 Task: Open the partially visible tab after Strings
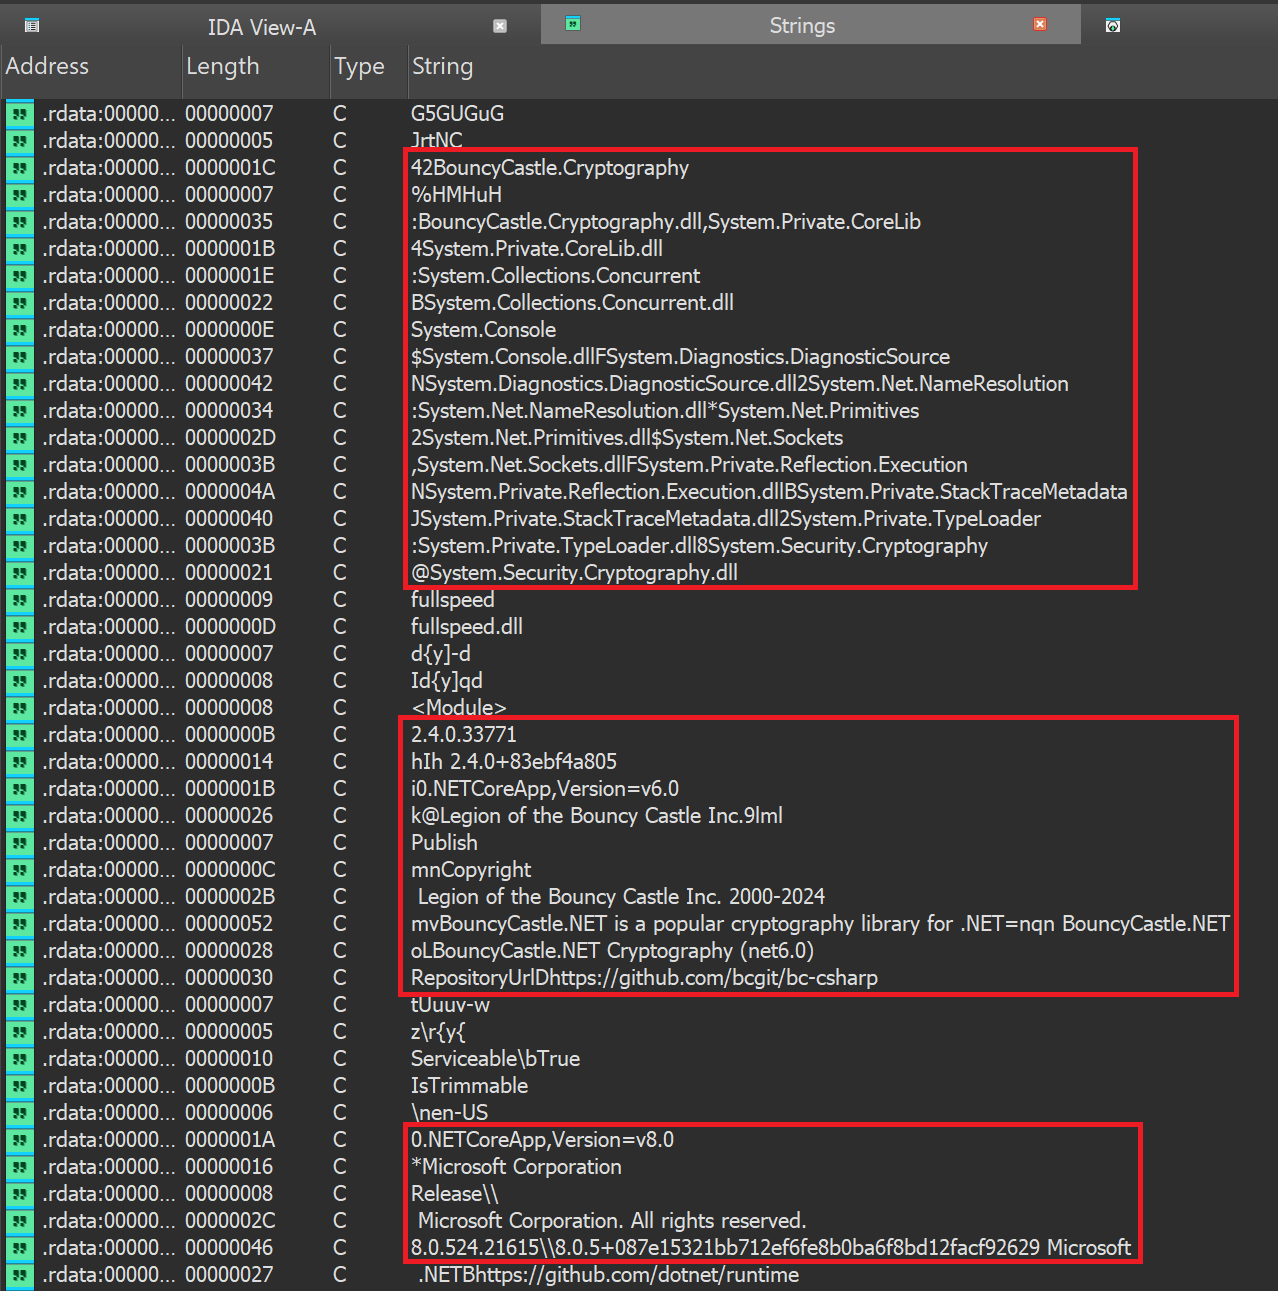pos(1113,25)
